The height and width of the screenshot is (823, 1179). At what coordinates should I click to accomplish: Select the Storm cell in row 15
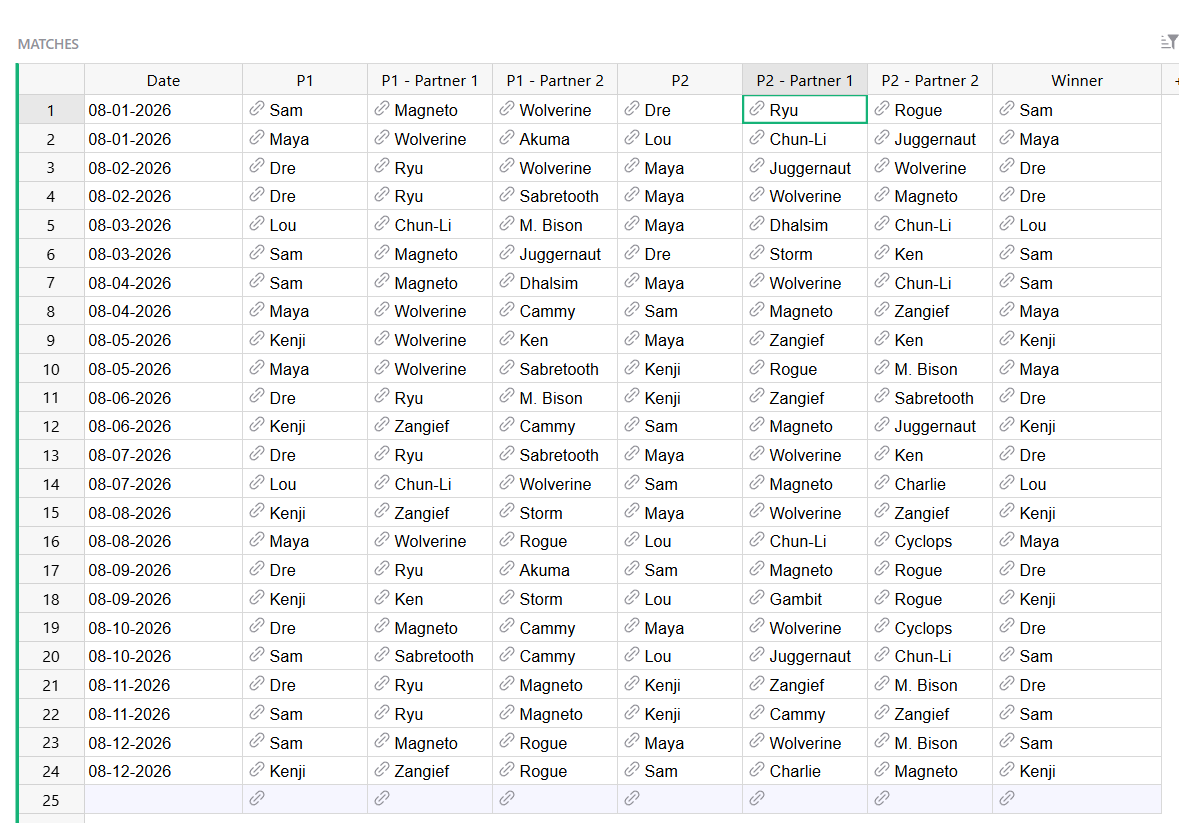[555, 513]
